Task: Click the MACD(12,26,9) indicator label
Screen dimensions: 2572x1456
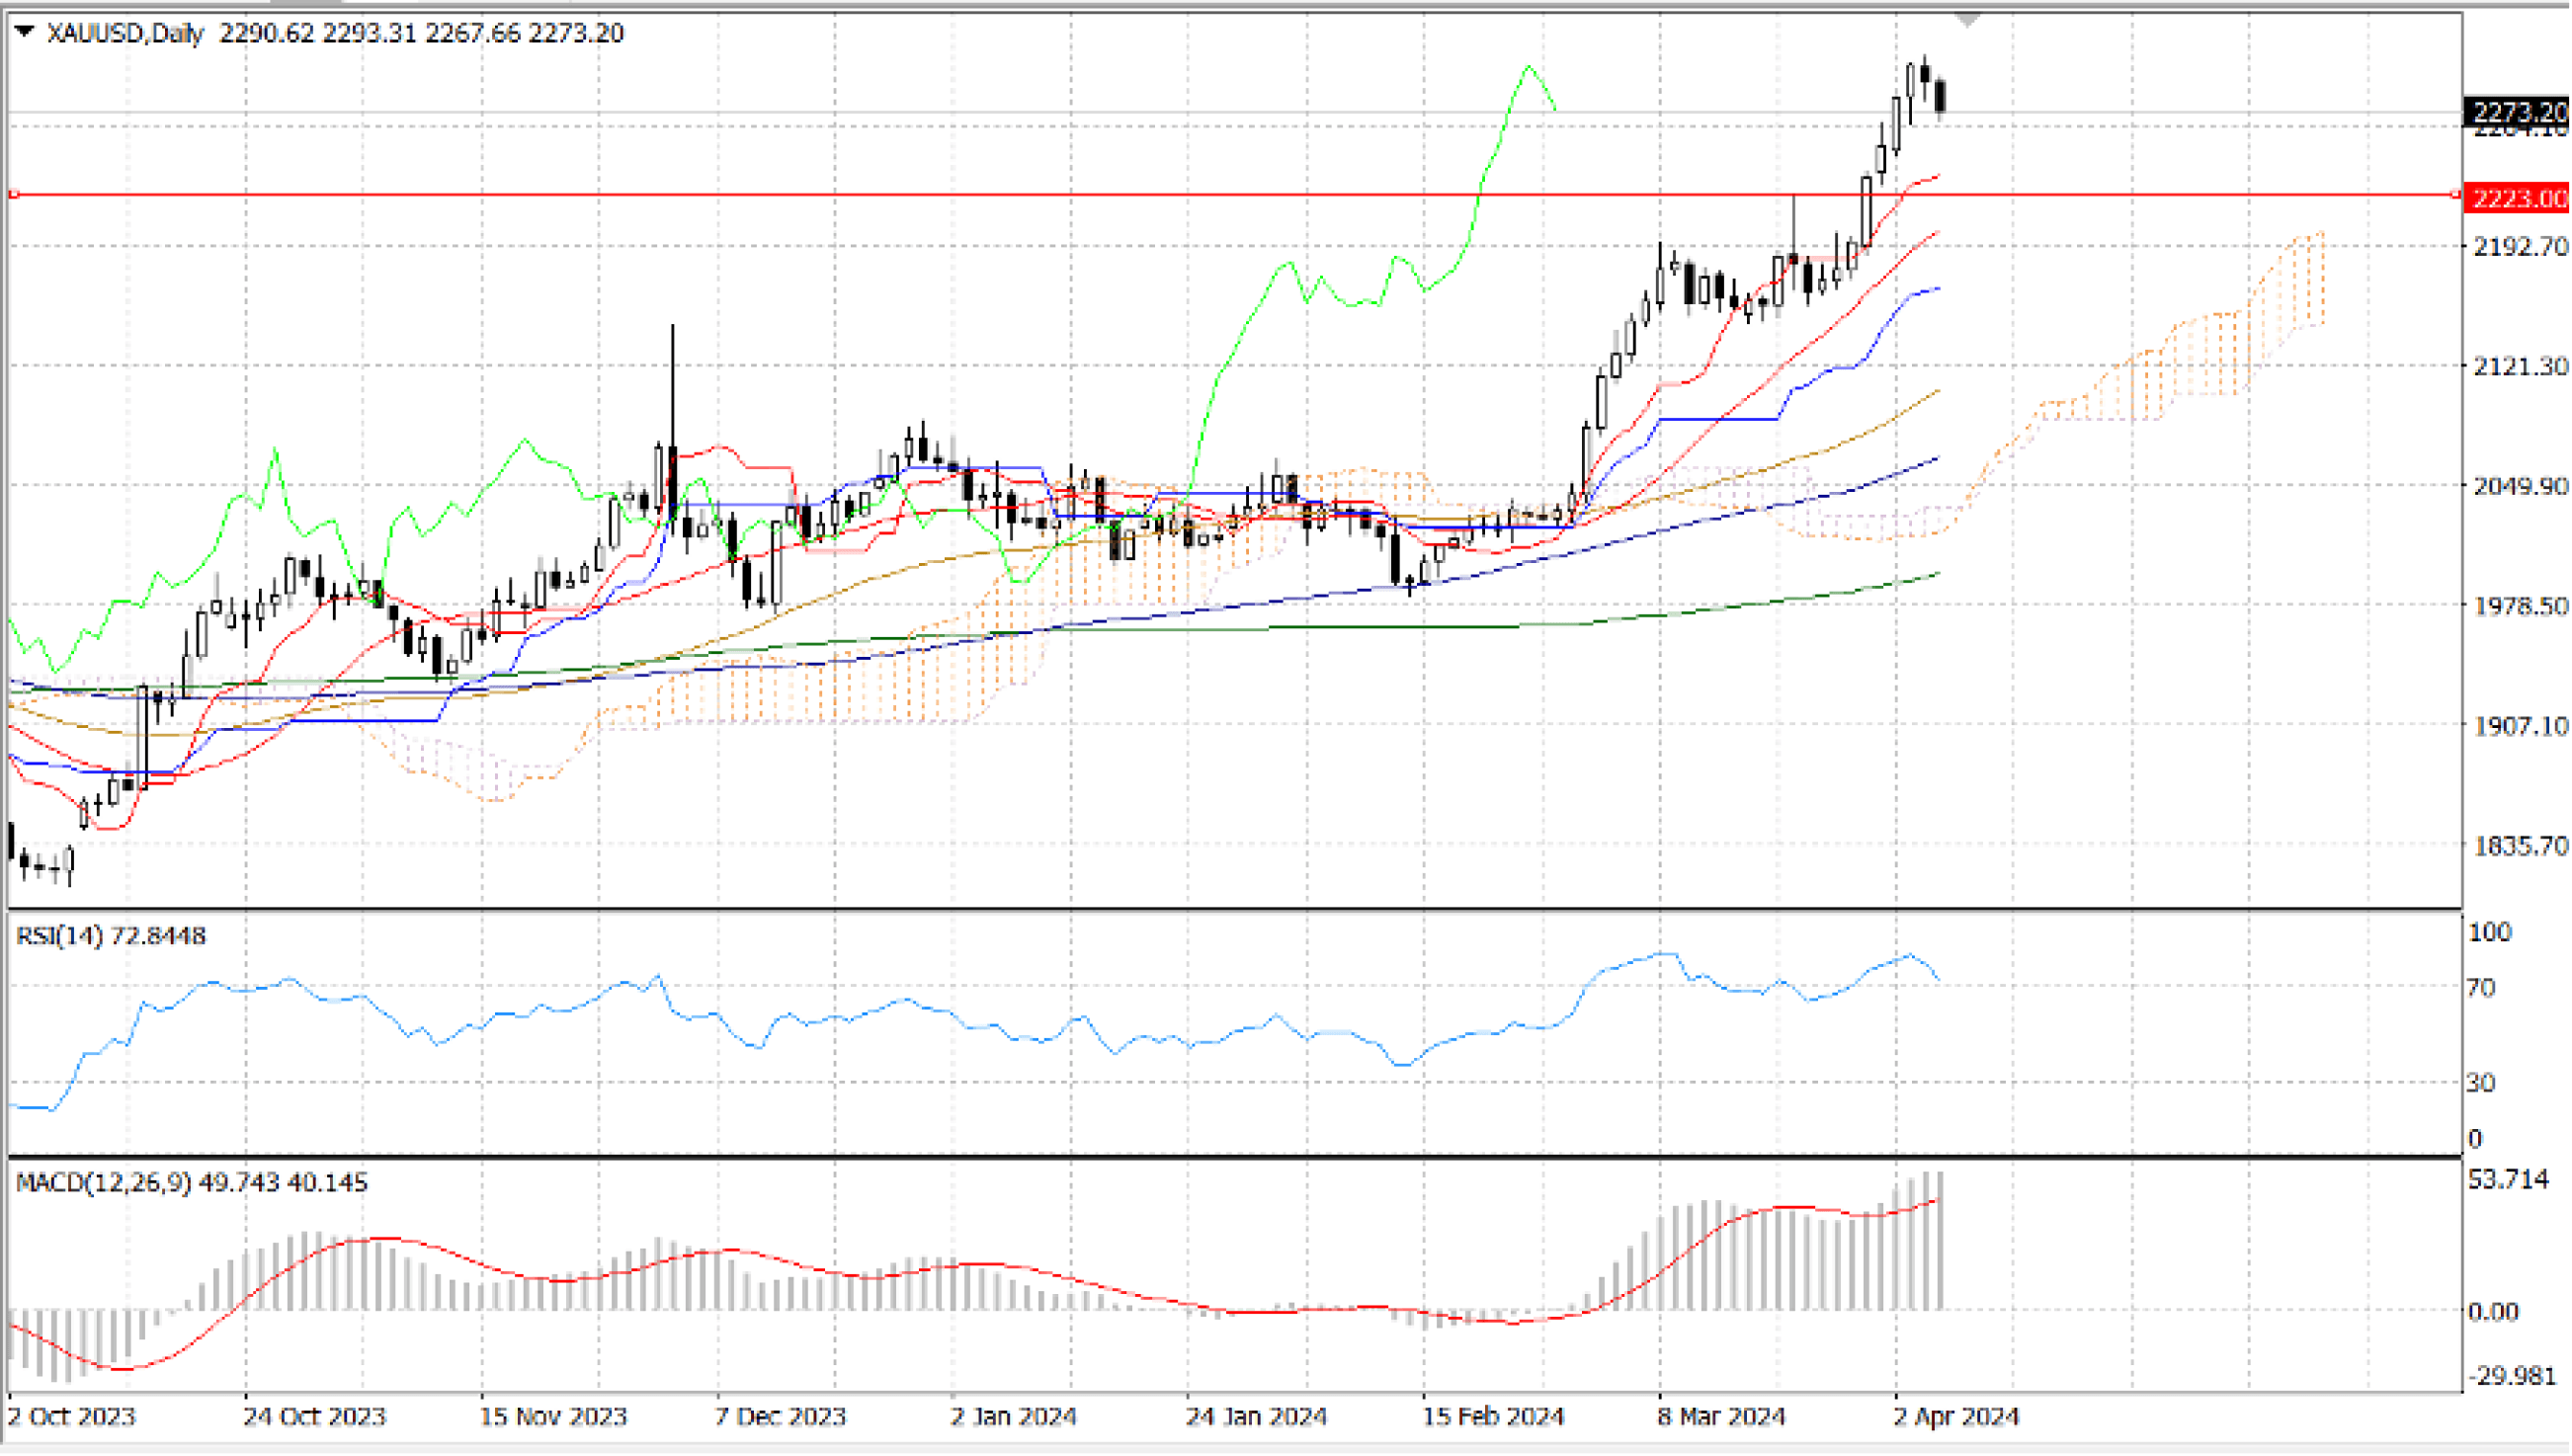Action: pos(103,1183)
